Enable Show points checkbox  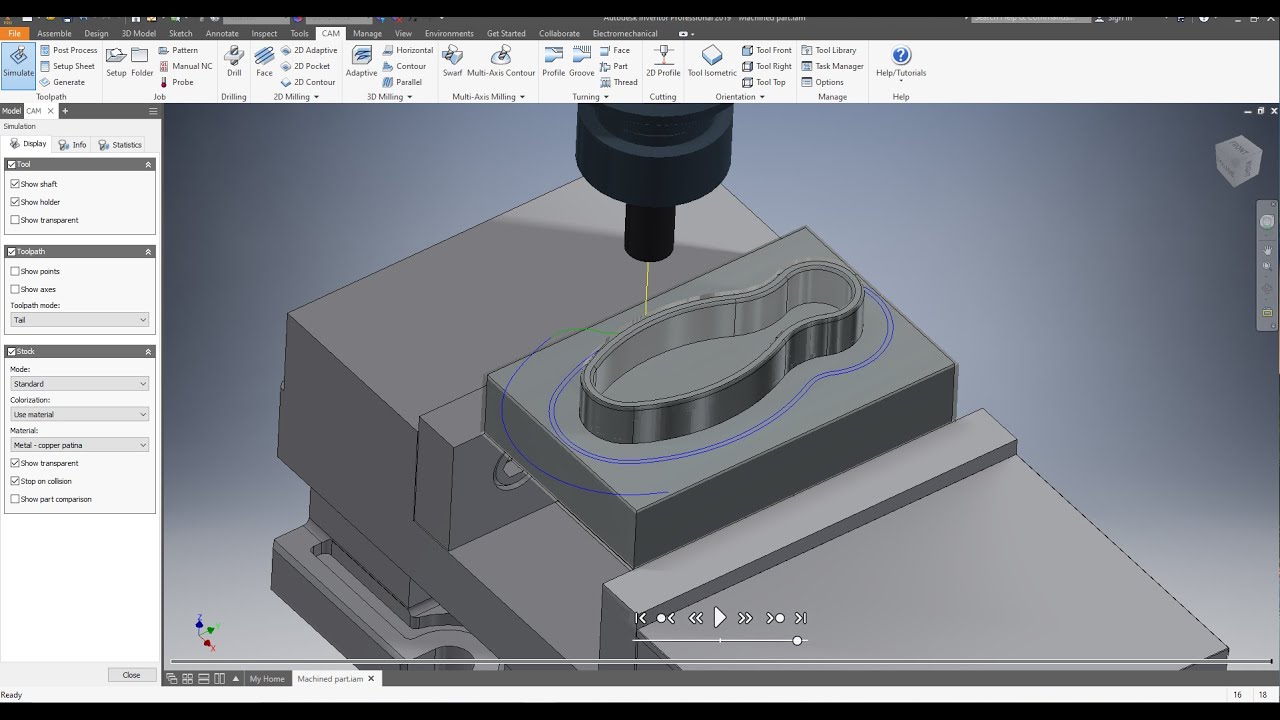click(x=15, y=271)
